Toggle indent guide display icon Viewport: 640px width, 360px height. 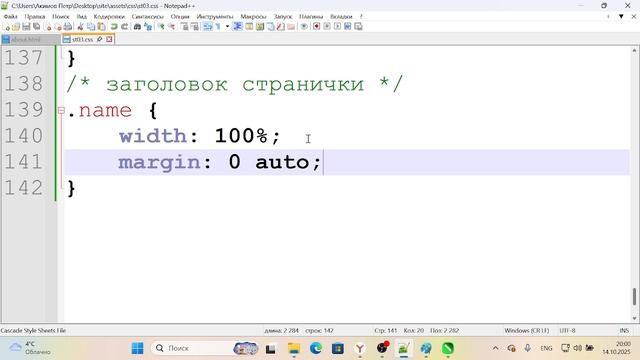[238, 27]
